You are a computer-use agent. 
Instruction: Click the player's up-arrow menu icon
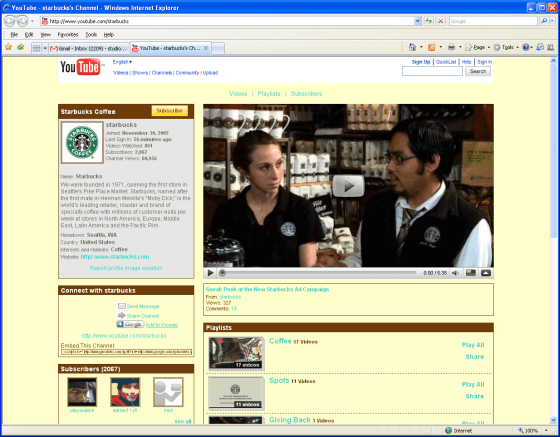point(486,273)
